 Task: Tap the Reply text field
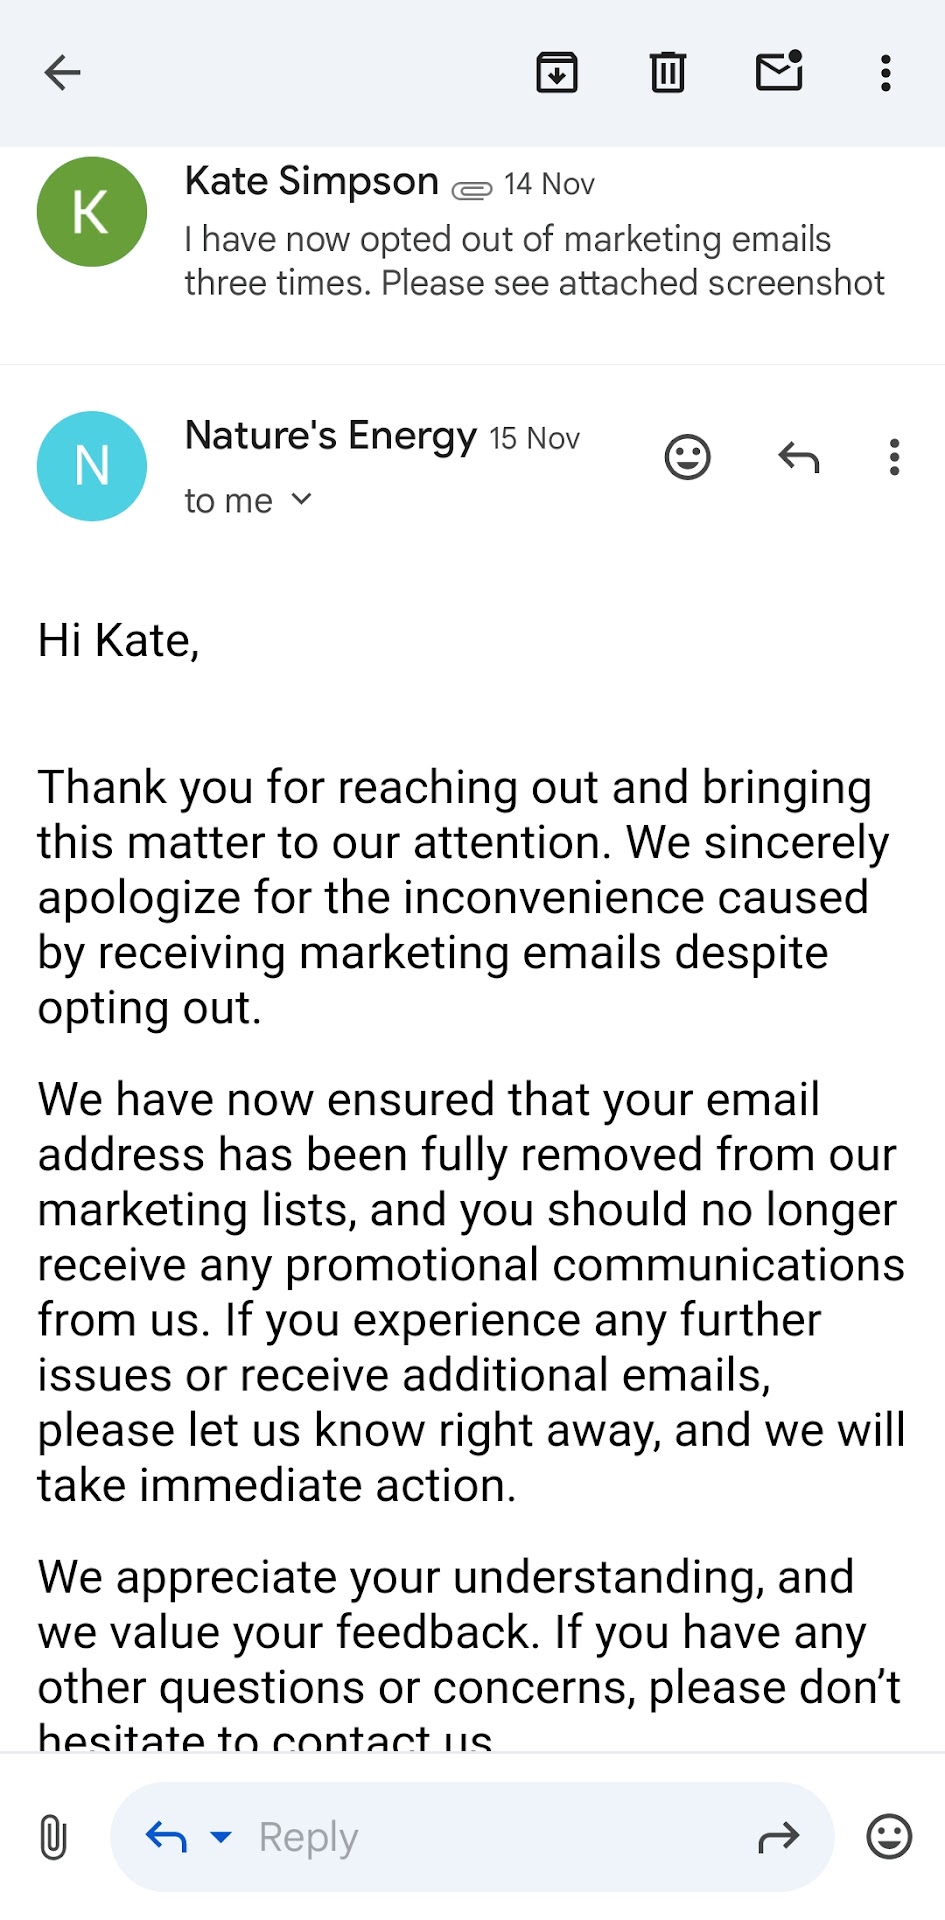pyautogui.click(x=480, y=1837)
